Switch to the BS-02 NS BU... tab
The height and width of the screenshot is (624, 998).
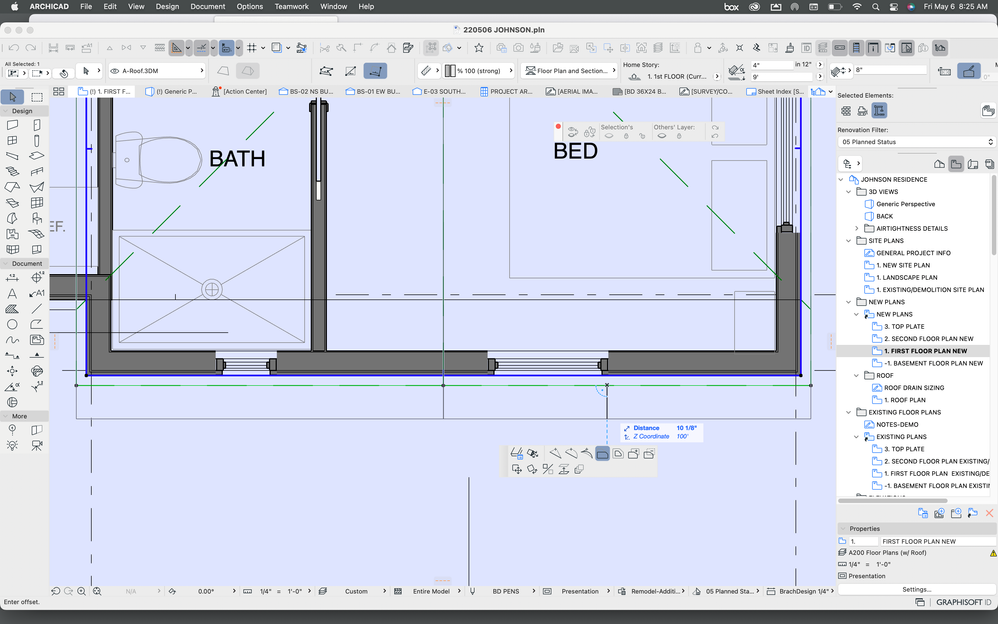click(x=310, y=91)
